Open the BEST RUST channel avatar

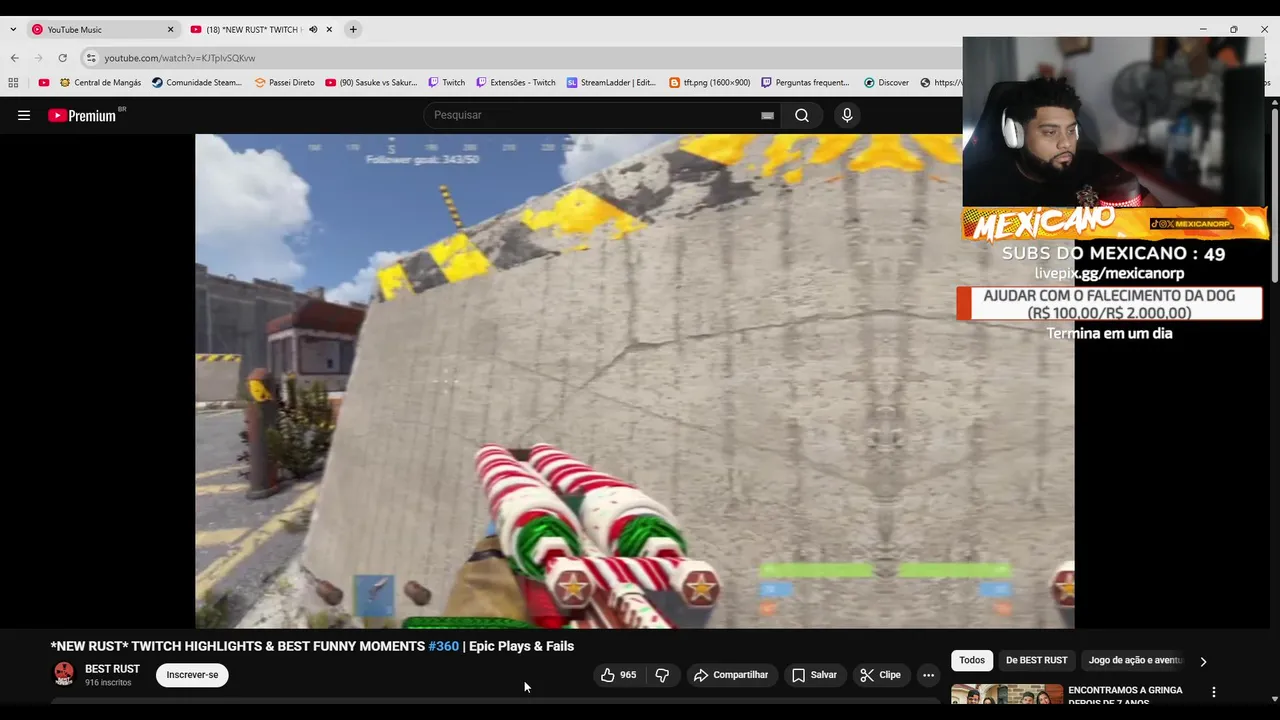[64, 674]
